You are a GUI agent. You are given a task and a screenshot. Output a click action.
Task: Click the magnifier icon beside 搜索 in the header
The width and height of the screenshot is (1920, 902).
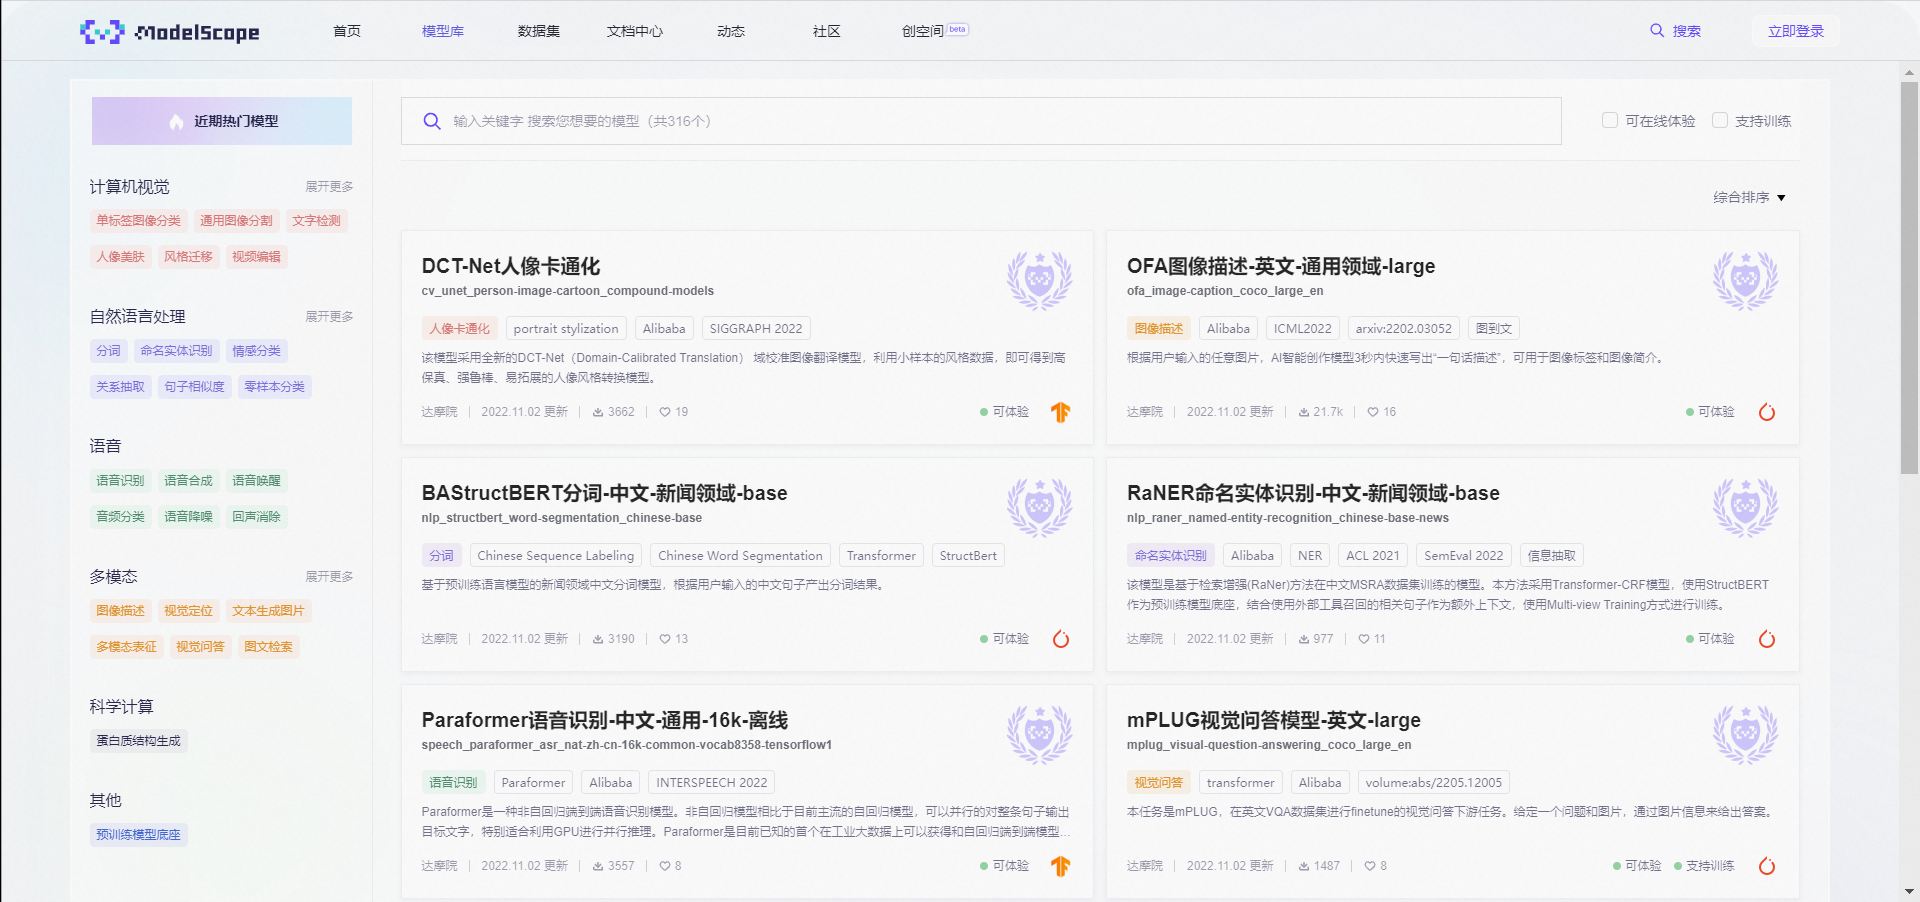pos(1657,31)
